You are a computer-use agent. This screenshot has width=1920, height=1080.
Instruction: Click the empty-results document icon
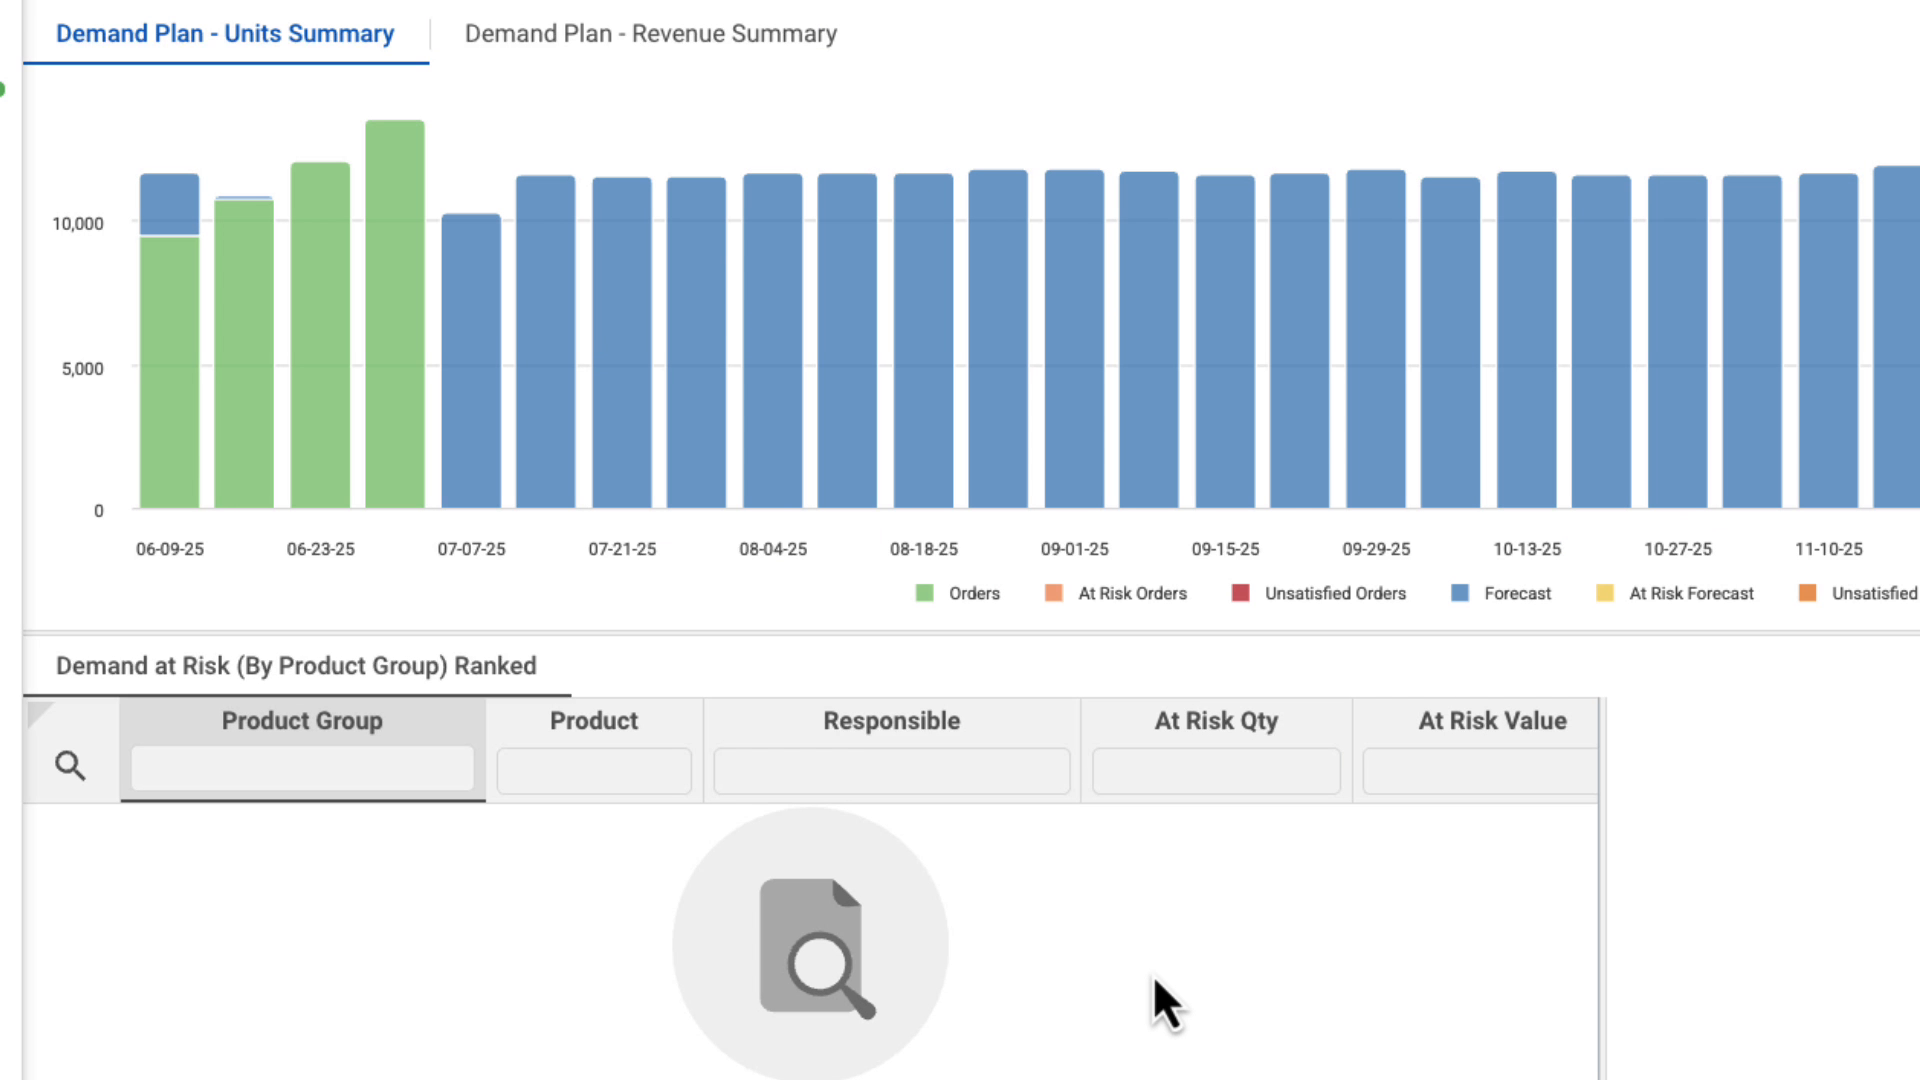[x=812, y=945]
